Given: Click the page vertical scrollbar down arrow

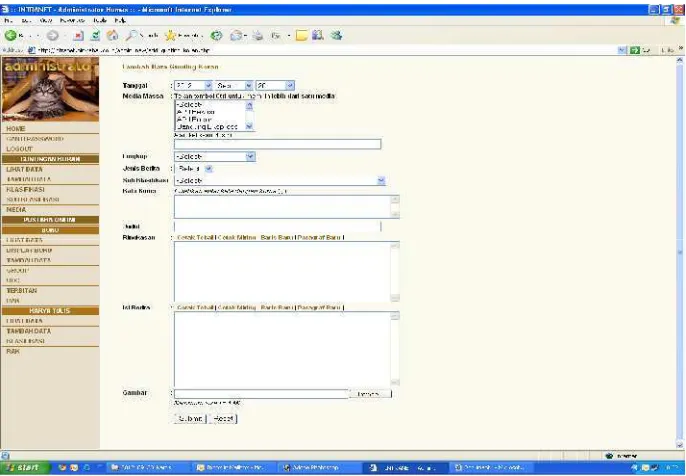Looking at the screenshot, I should [679, 445].
